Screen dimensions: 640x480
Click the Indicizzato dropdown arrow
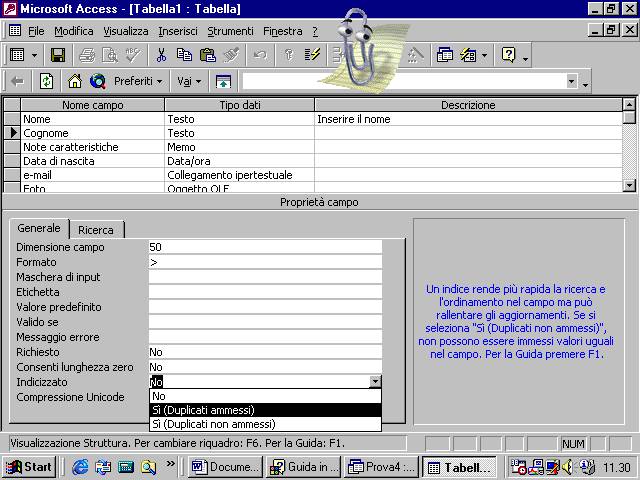pos(376,382)
